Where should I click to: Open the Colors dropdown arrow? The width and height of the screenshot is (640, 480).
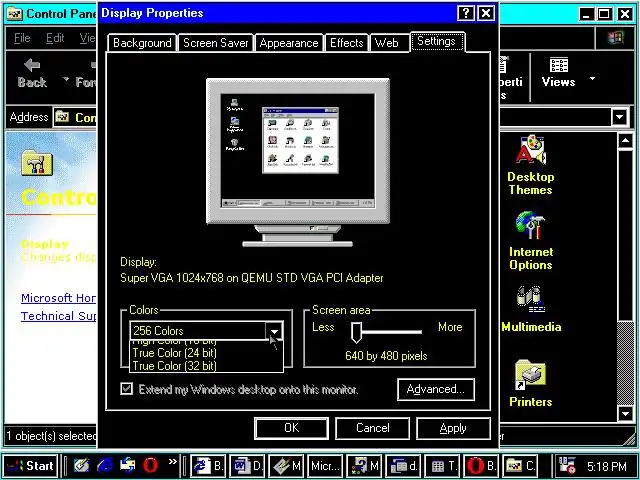click(x=274, y=331)
